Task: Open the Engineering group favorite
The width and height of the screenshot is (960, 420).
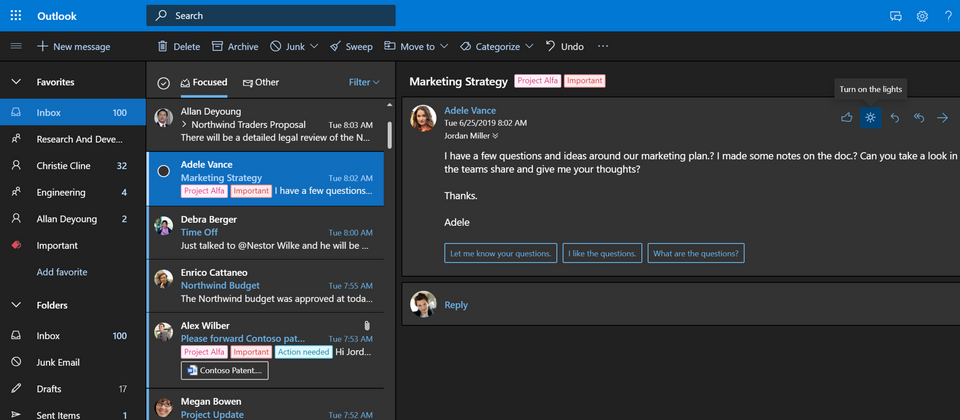Action: coord(73,192)
